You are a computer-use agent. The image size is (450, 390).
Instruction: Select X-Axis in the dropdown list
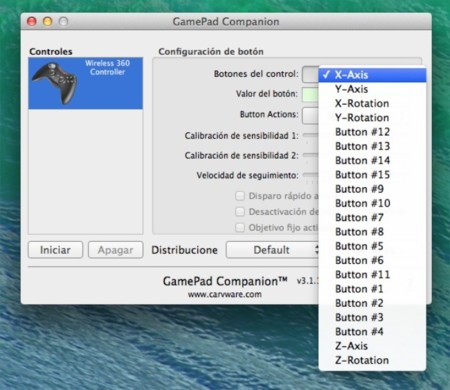coord(372,75)
